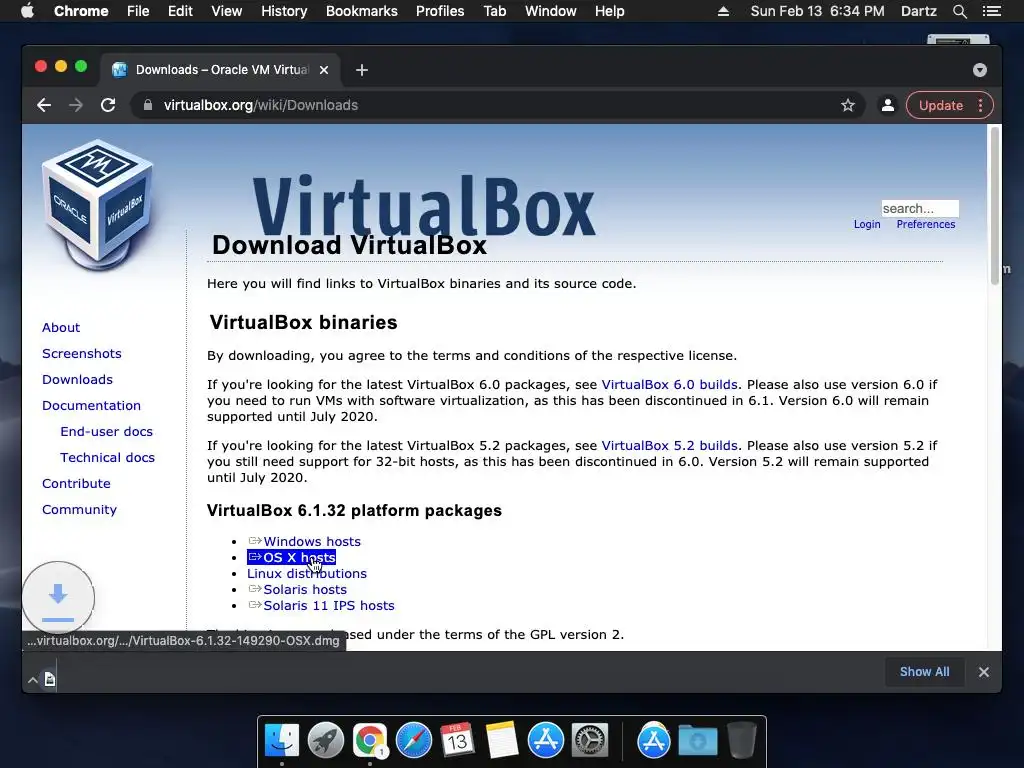This screenshot has width=1024, height=768.
Task: Open the Chrome menu in menu bar
Action: coord(81,11)
